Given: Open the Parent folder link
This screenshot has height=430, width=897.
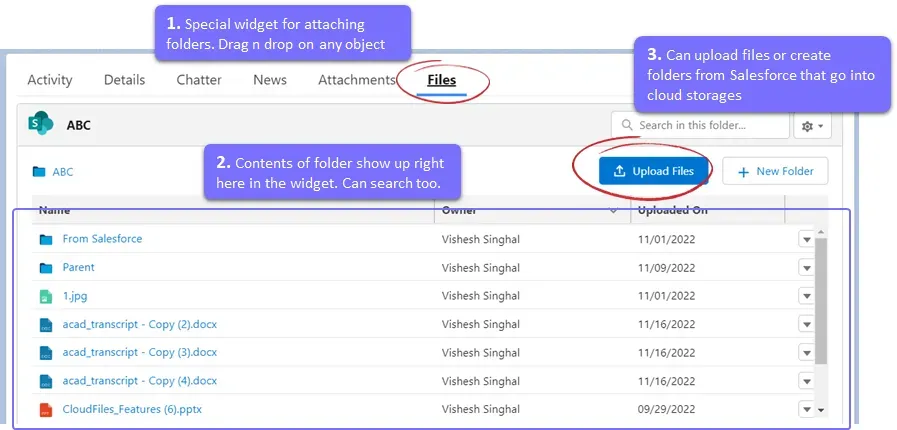Looking at the screenshot, I should tap(78, 267).
